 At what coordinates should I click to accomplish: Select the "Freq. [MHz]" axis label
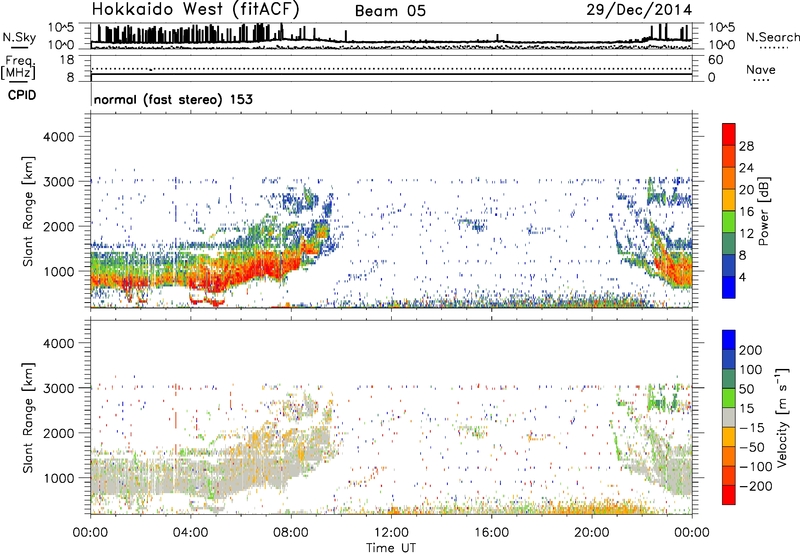pyautogui.click(x=19, y=67)
